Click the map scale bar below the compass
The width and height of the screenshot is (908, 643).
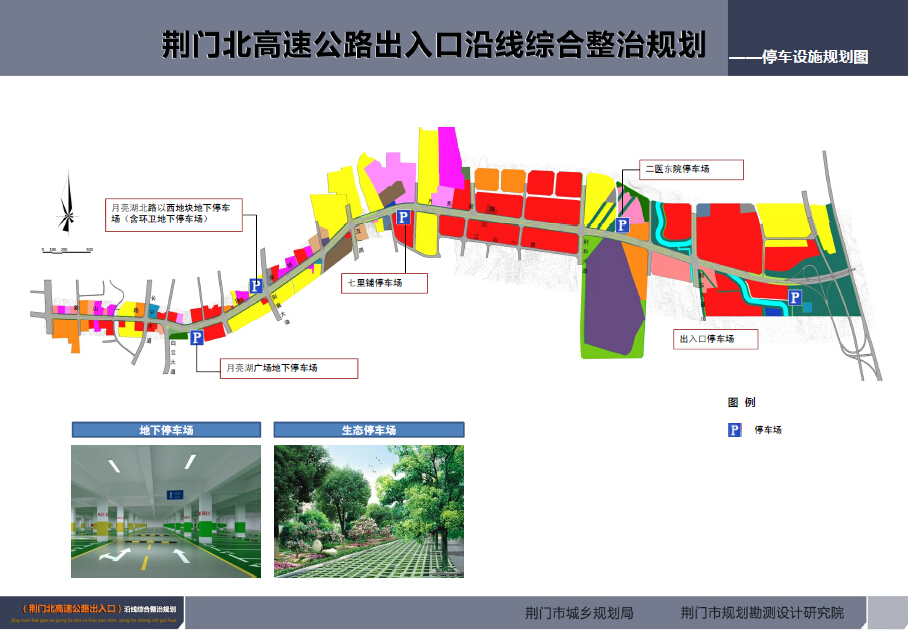(x=67, y=248)
